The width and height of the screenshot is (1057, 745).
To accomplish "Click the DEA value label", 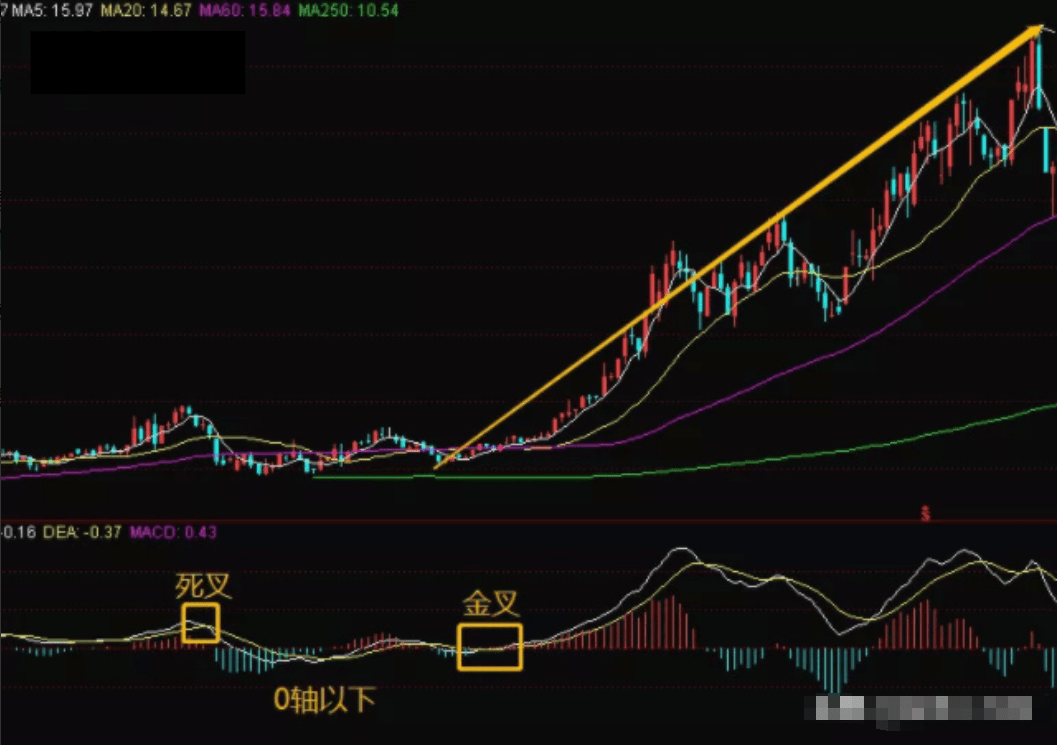I will pyautogui.click(x=82, y=532).
